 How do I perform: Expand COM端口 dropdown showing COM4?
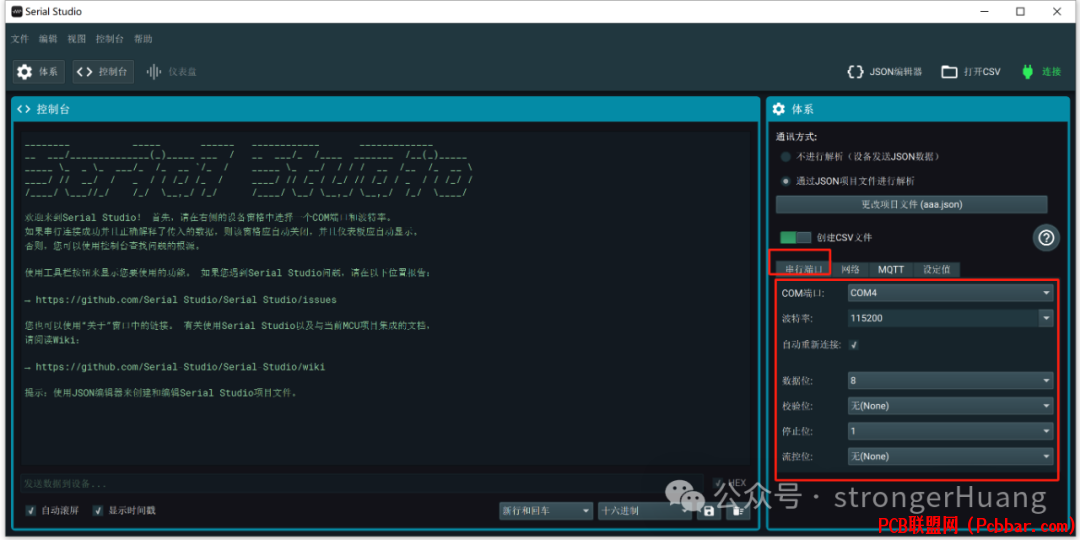[x=950, y=293]
